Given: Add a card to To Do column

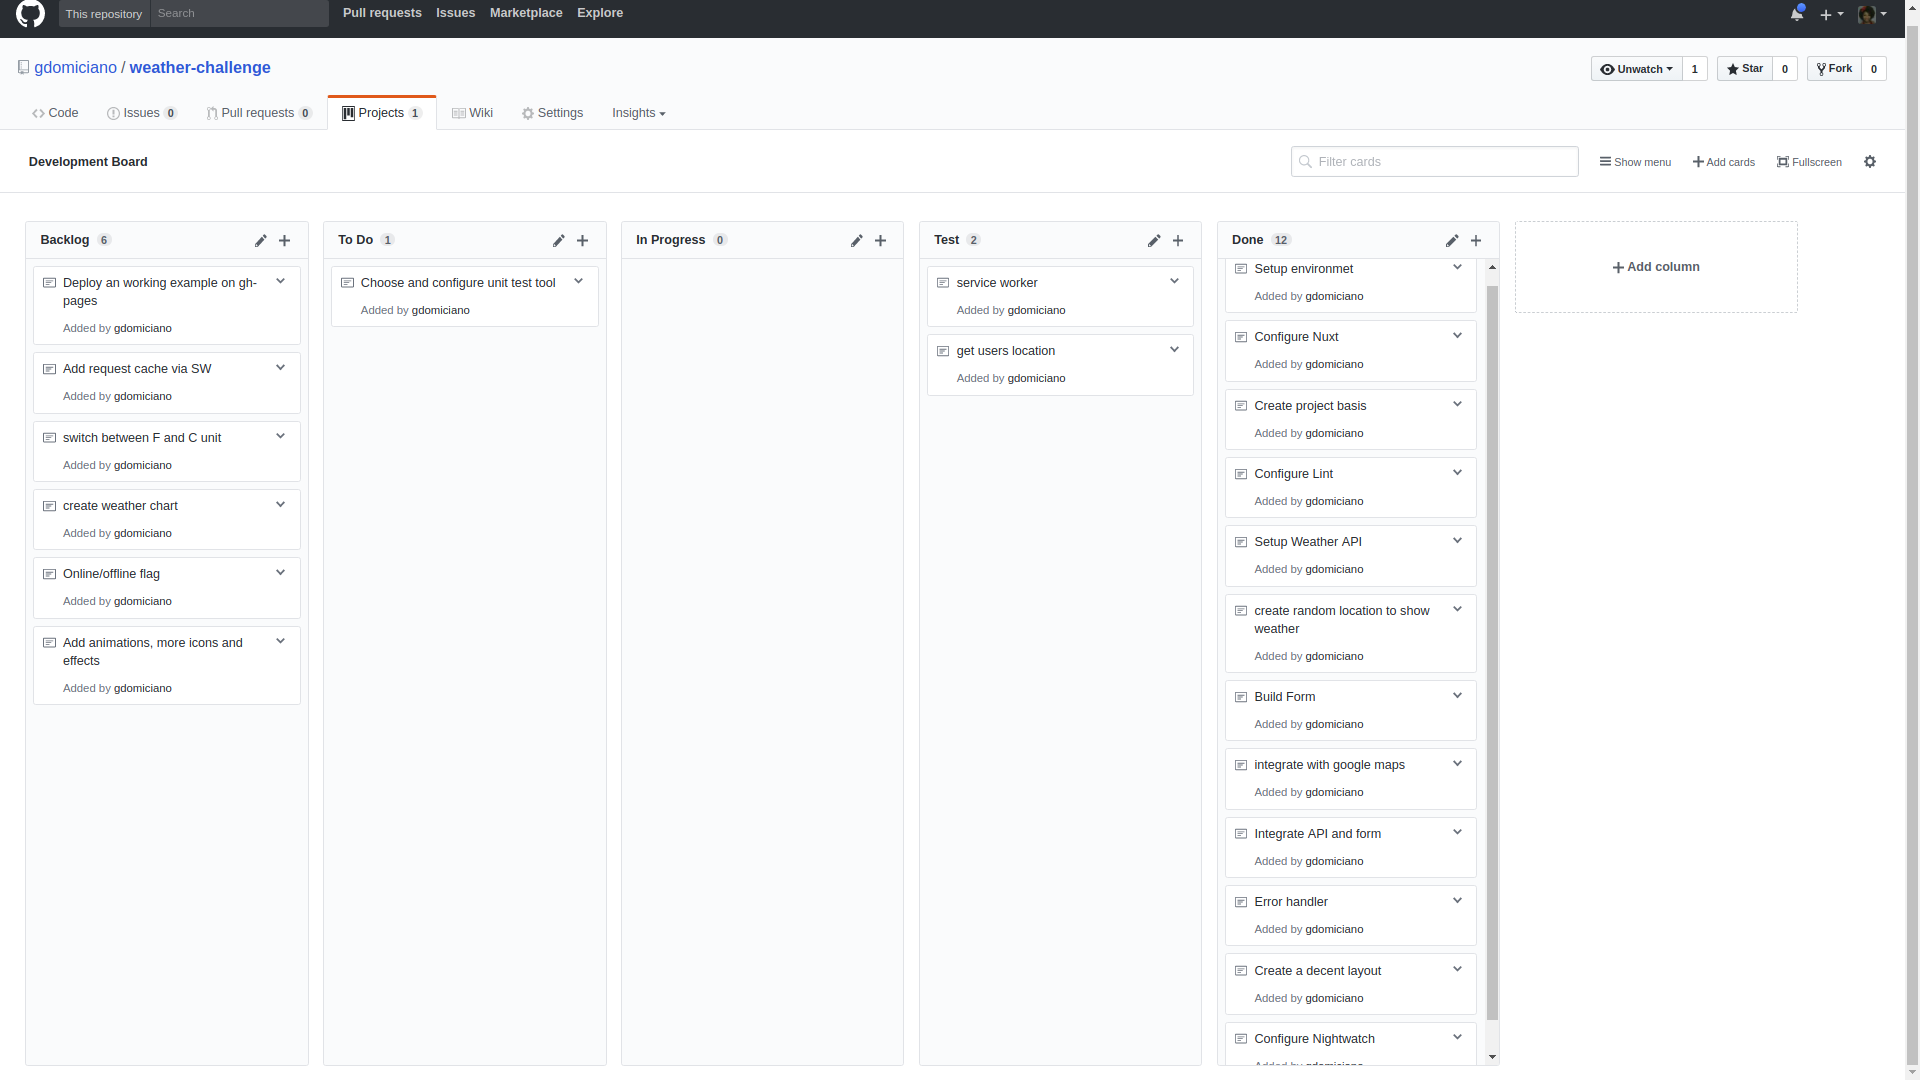Looking at the screenshot, I should click(x=582, y=241).
